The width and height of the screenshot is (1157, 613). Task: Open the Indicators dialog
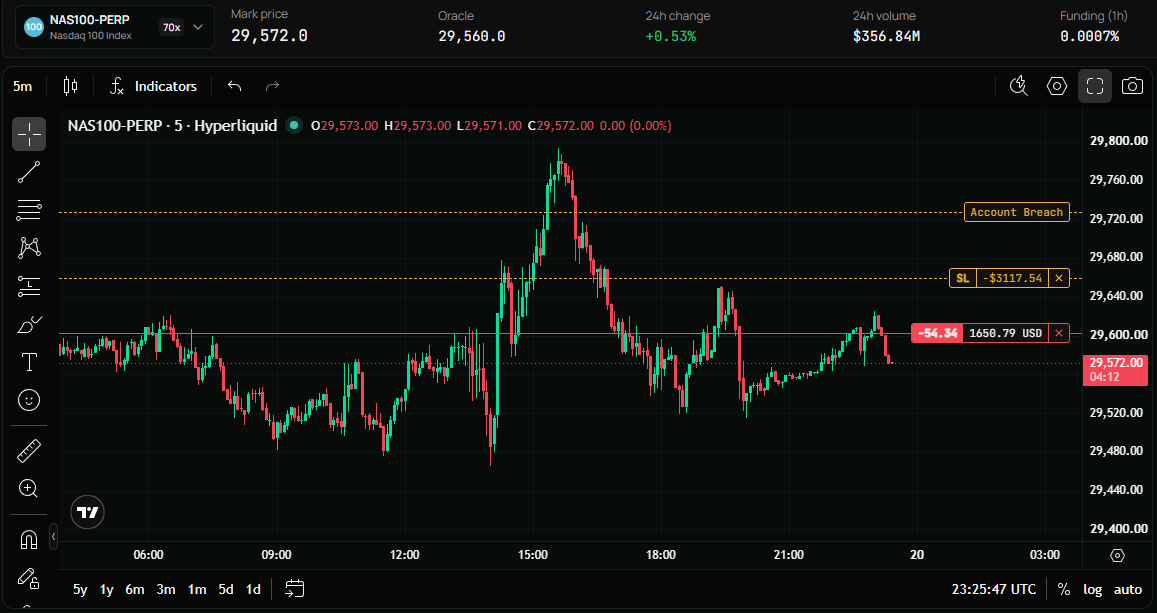pos(153,86)
